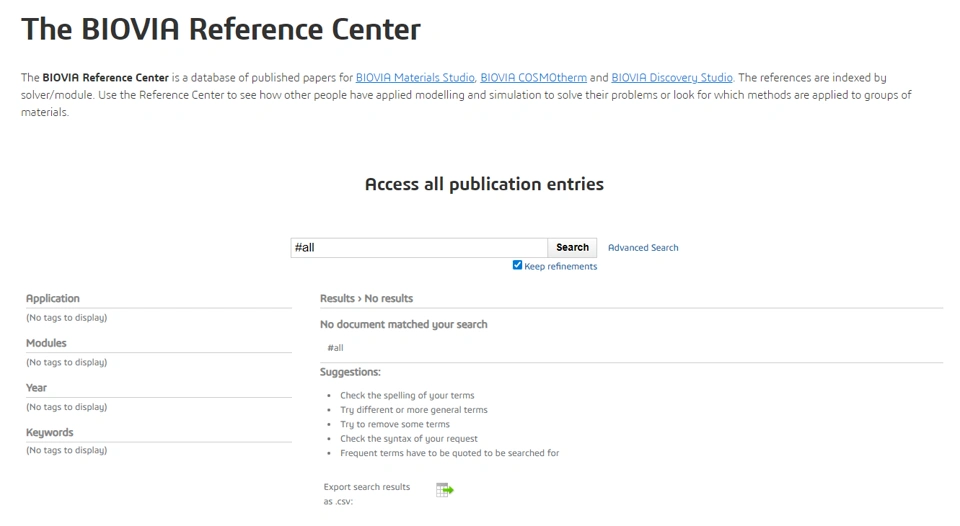Viewport: 960px width, 526px height.
Task: Click the Application filter heading
Action: click(53, 298)
